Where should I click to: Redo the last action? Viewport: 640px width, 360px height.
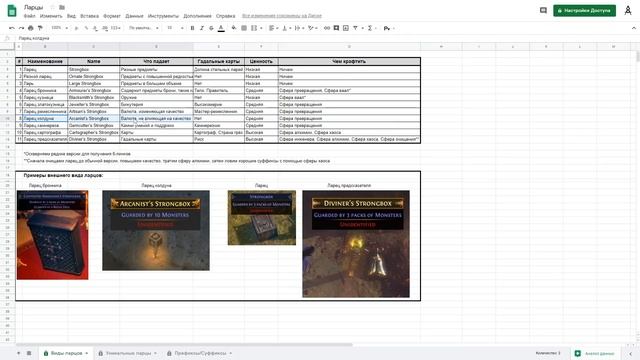pyautogui.click(x=21, y=28)
